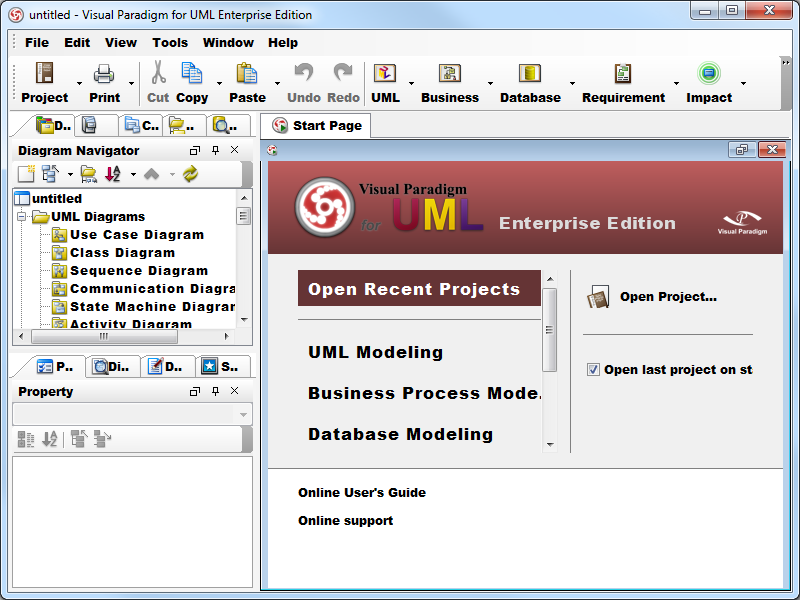Float the Property pane with restore icon
Image resolution: width=800 pixels, height=600 pixels.
(195, 391)
